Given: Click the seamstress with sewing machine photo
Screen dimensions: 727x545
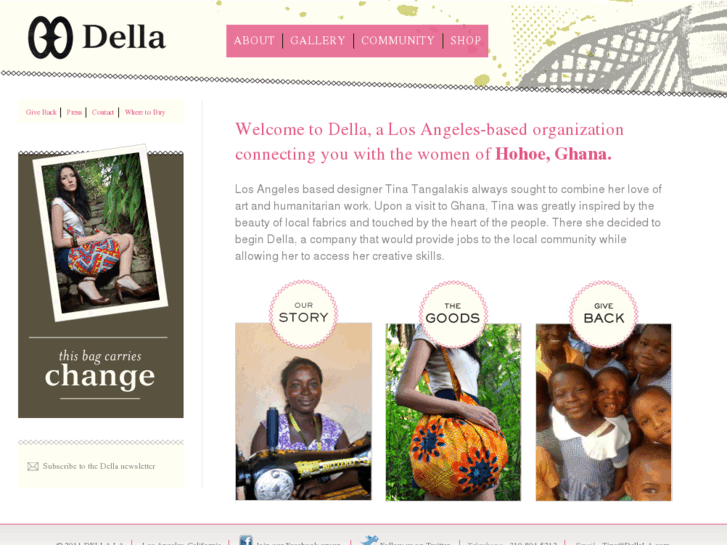Looking at the screenshot, I should click(303, 411).
